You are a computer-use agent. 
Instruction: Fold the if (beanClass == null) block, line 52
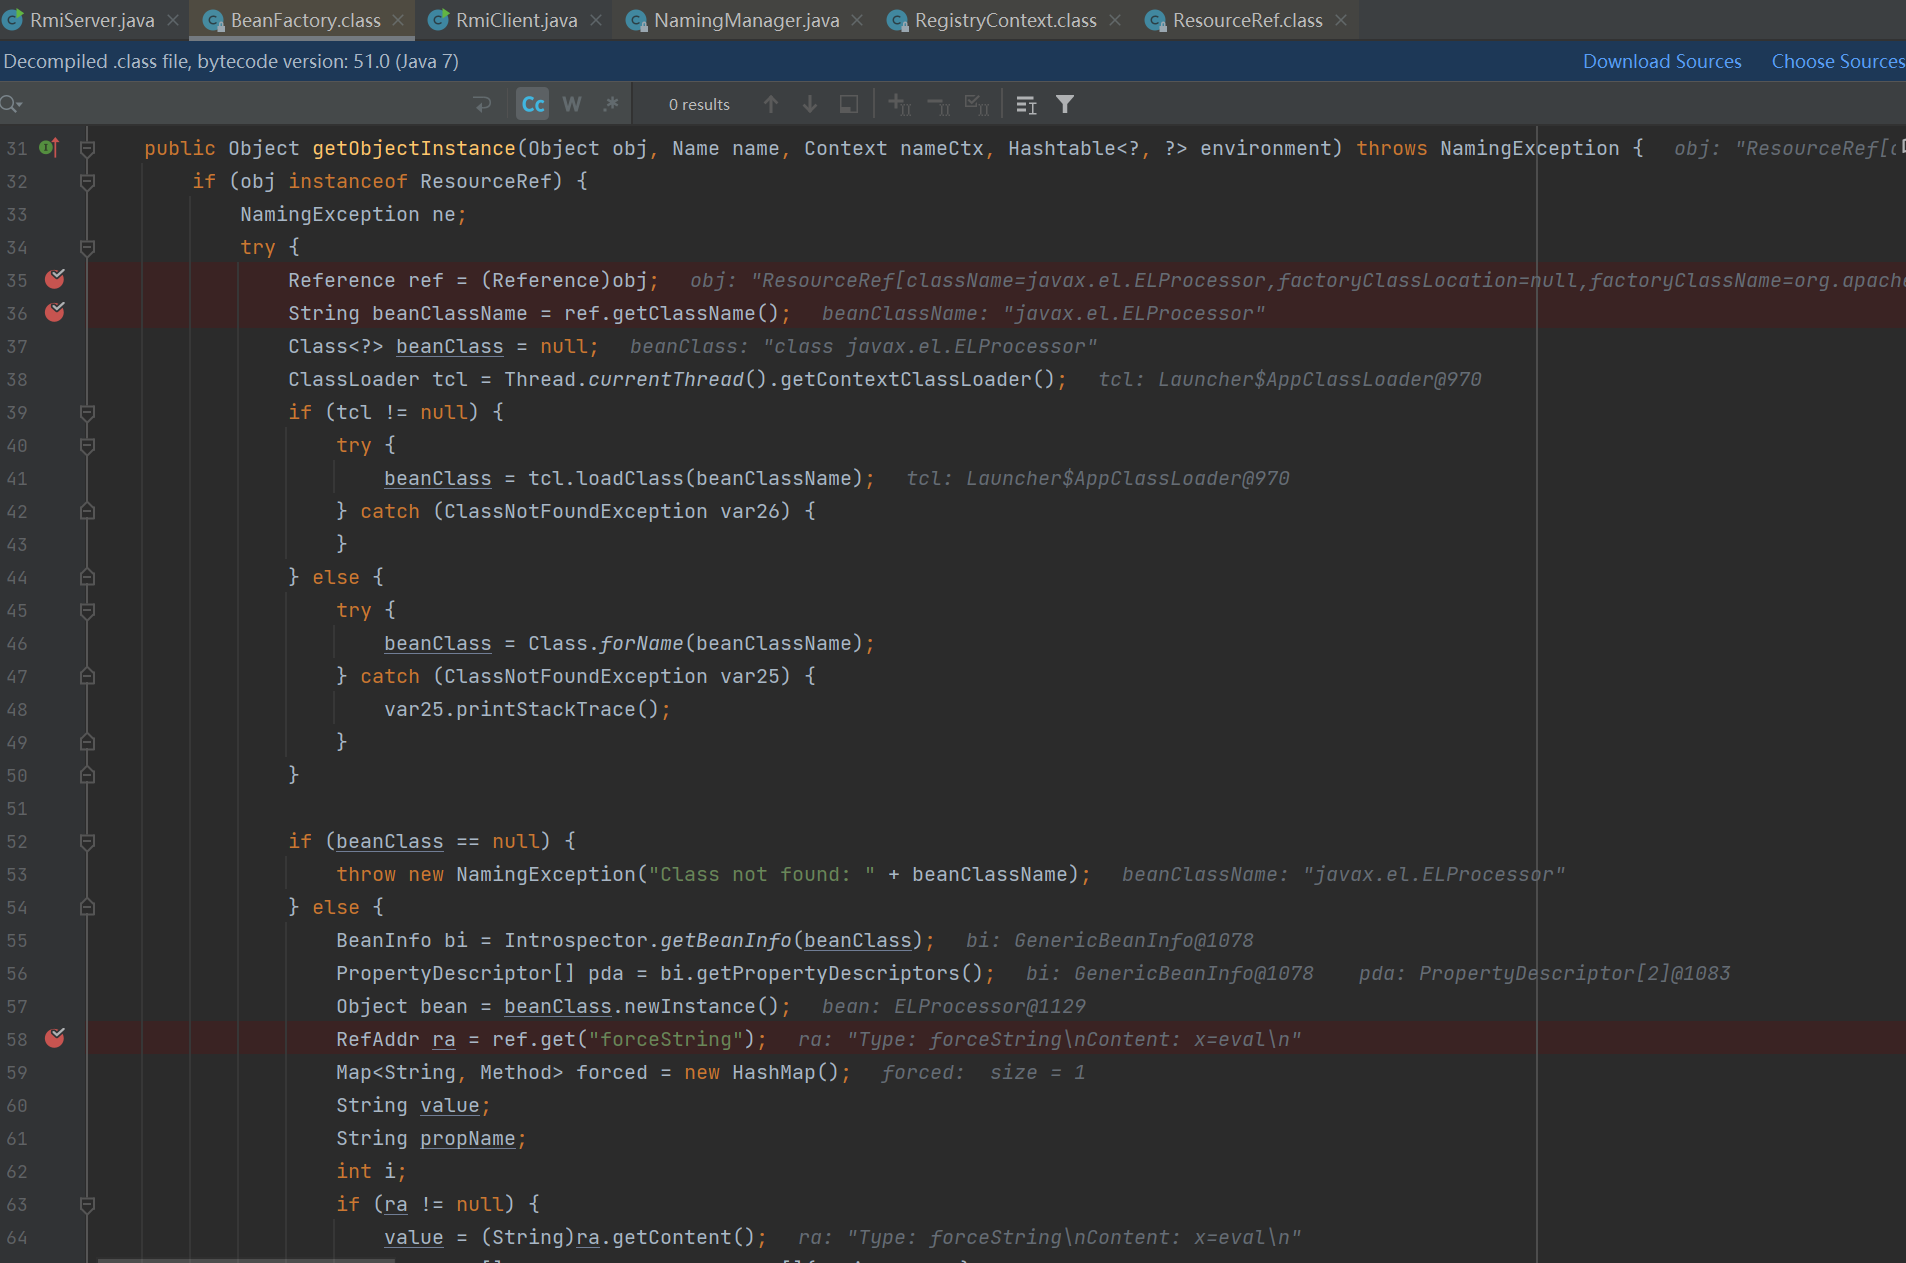[x=87, y=841]
